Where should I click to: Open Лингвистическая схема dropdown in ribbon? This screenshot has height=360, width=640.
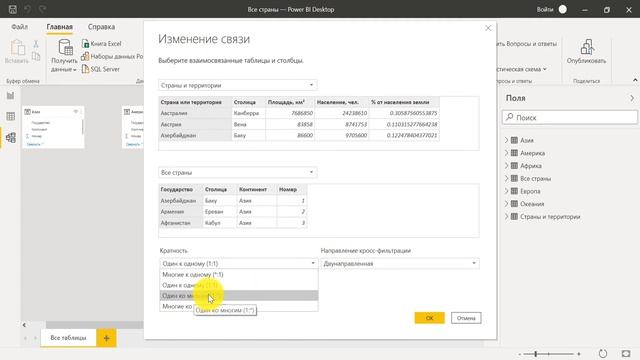(522, 69)
